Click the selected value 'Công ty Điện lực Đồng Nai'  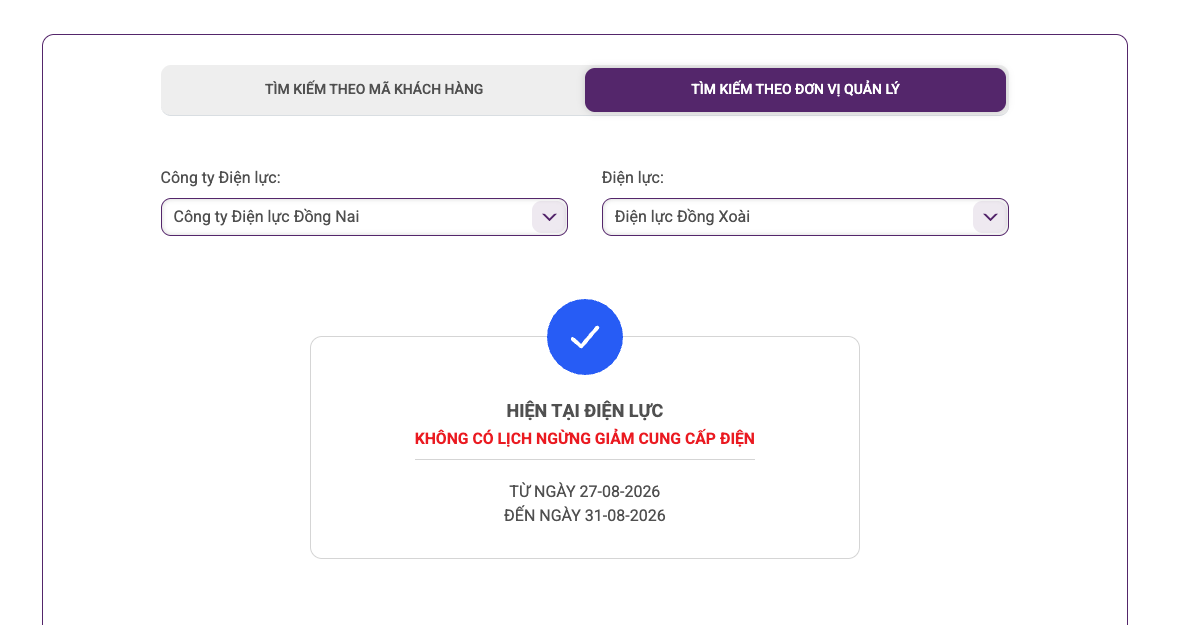[x=266, y=217]
